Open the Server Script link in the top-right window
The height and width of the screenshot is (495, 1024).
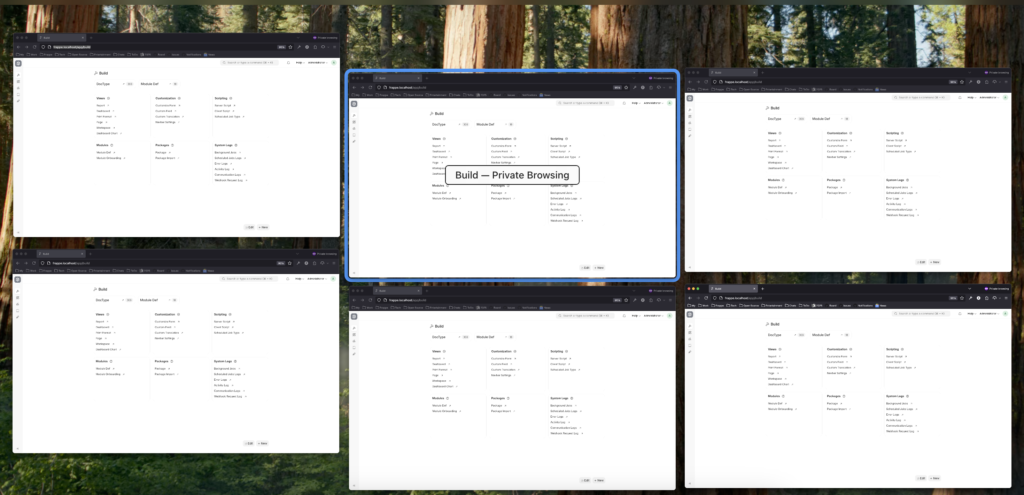pos(894,140)
